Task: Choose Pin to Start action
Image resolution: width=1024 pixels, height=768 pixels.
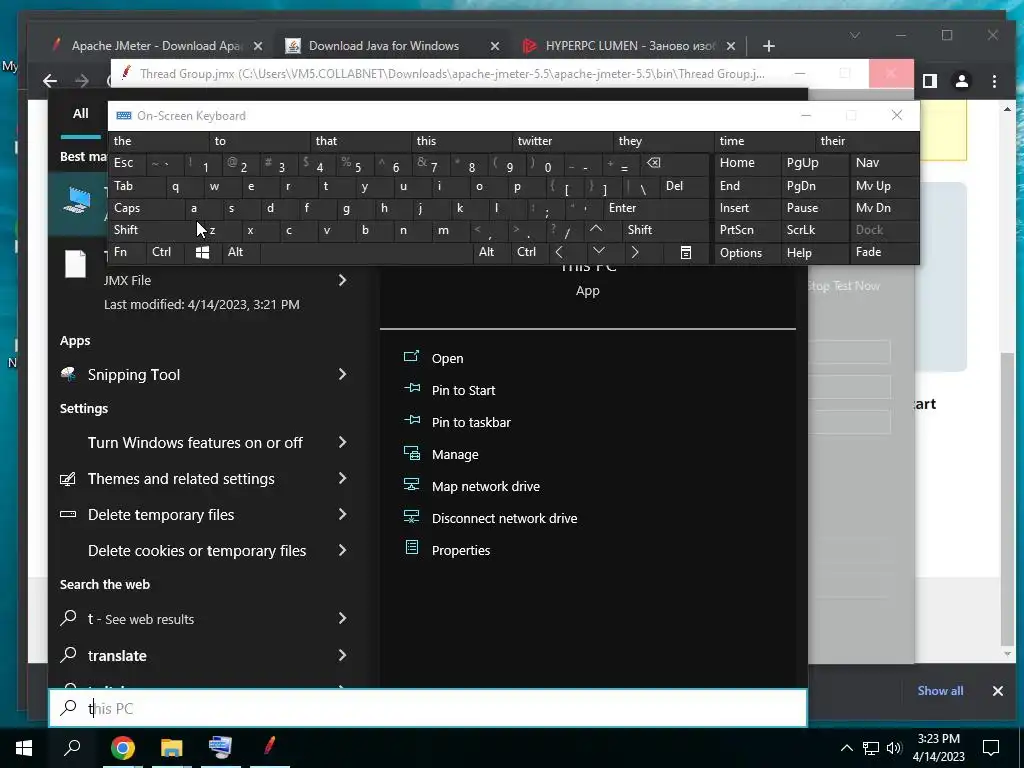Action: (463, 391)
